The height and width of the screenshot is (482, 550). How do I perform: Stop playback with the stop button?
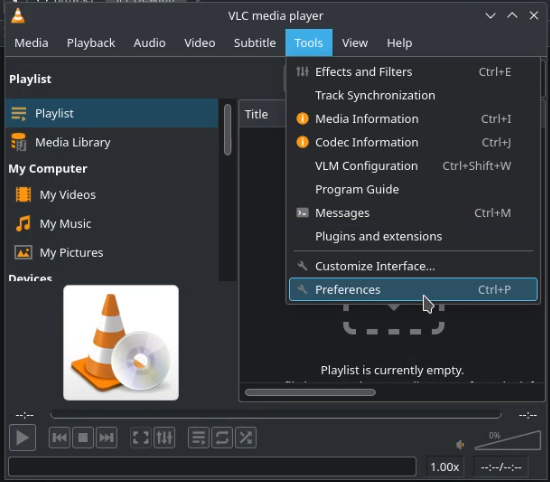click(x=83, y=437)
